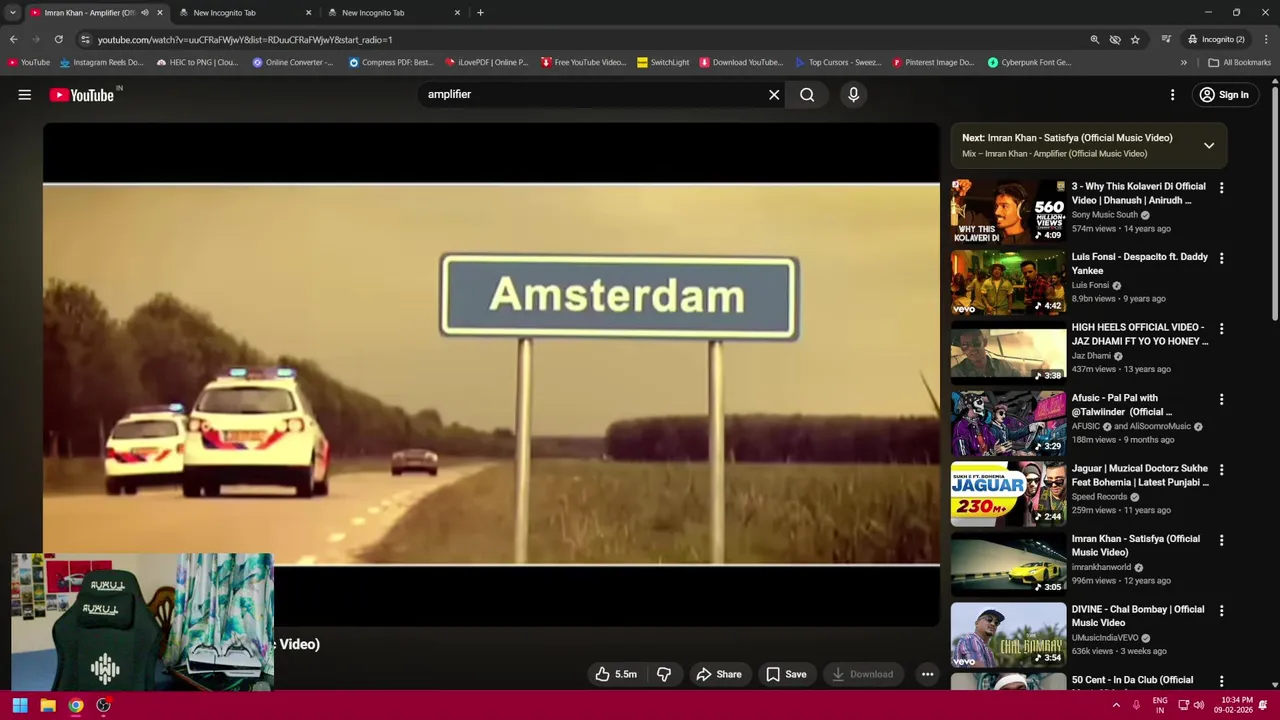Open YouTube settings three-dot menu
This screenshot has width=1280, height=720.
(1172, 95)
